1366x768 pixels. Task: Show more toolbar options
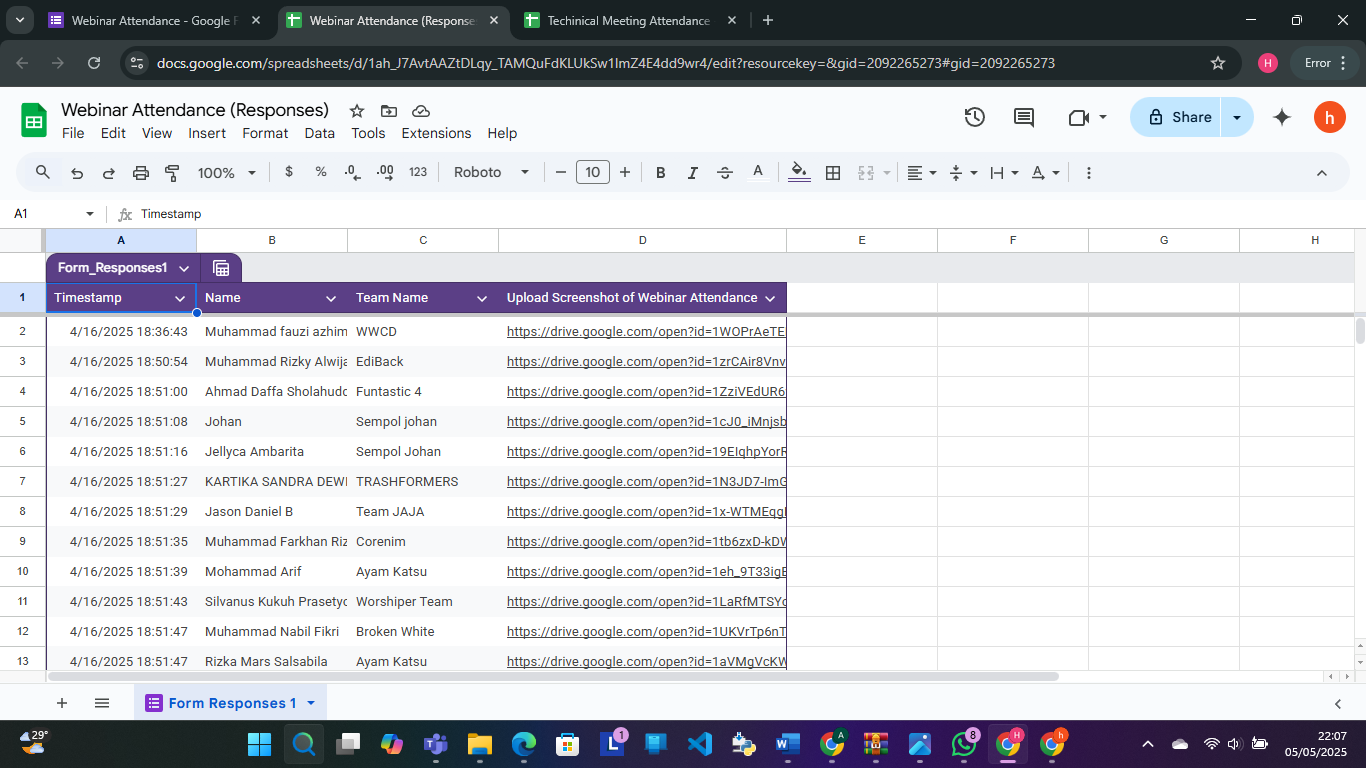(1088, 173)
